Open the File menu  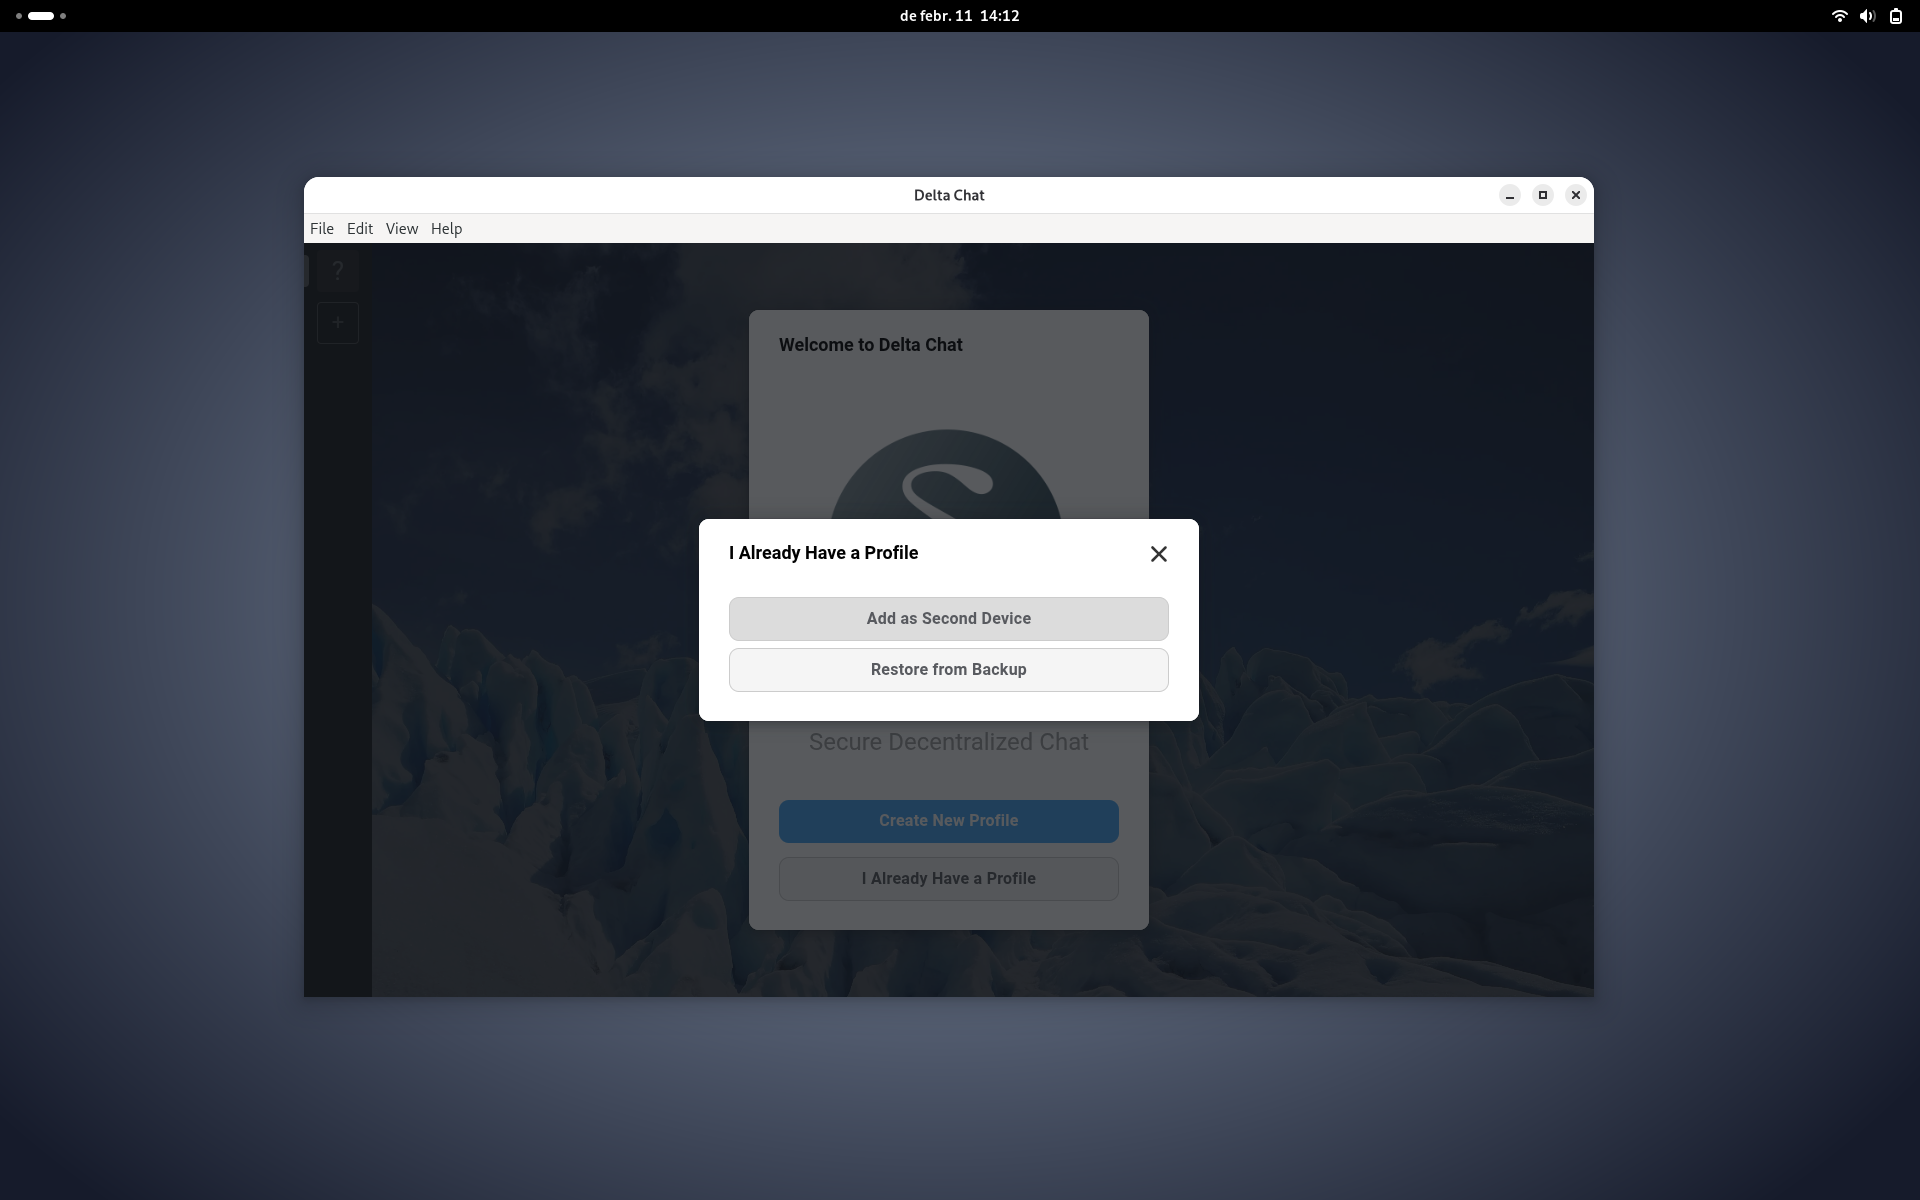pyautogui.click(x=321, y=228)
